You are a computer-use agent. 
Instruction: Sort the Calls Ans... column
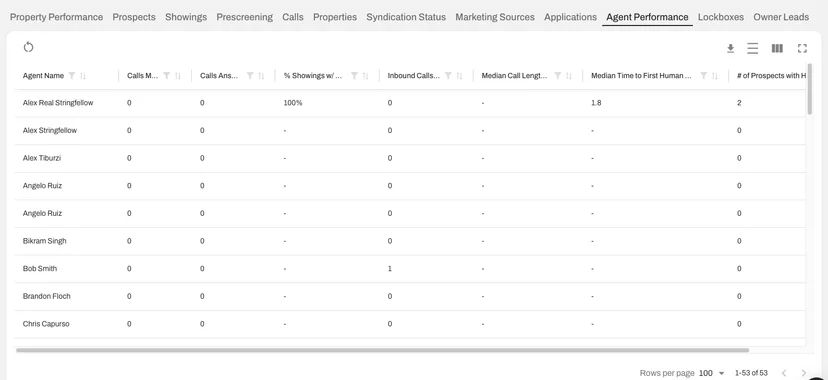point(261,76)
